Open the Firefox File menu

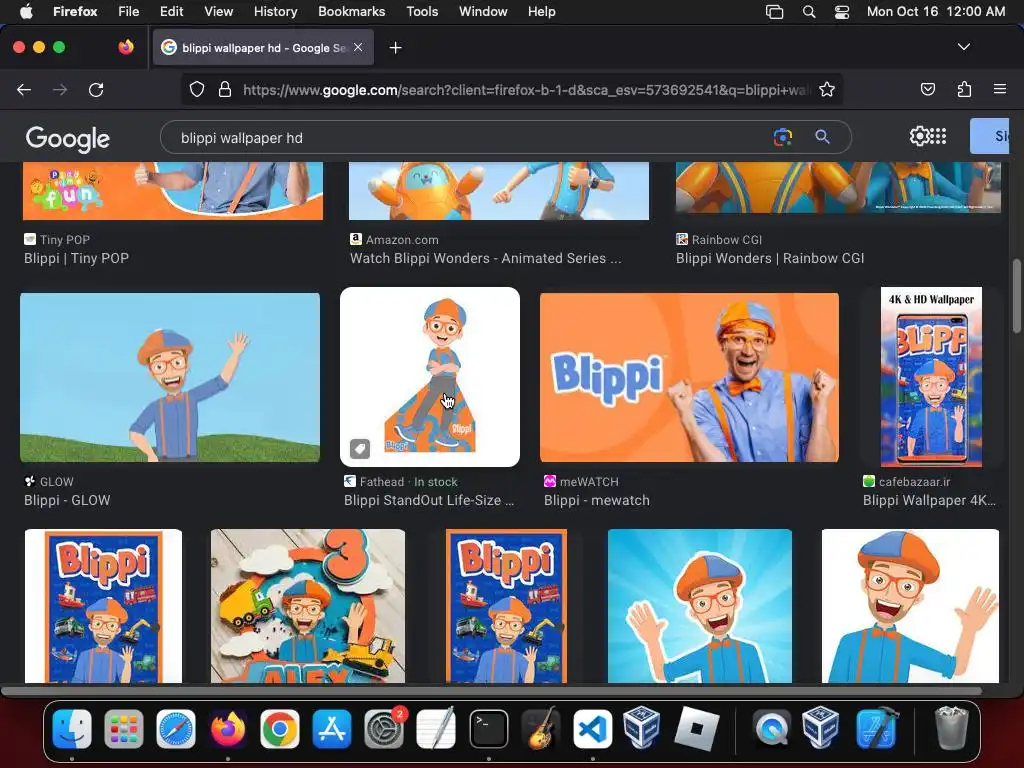pos(128,11)
